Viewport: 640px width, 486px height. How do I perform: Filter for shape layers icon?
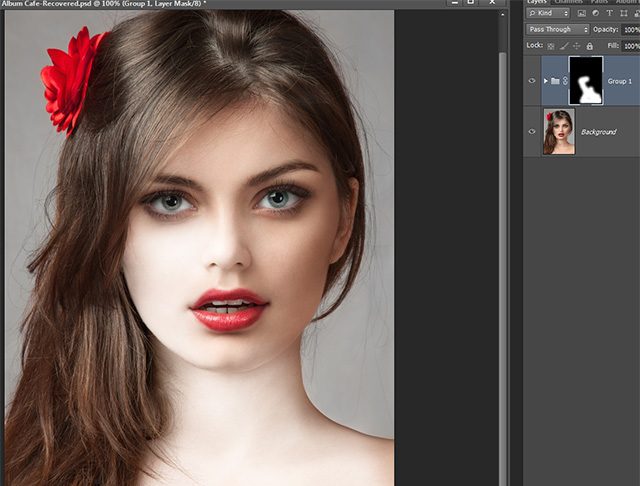tap(621, 14)
